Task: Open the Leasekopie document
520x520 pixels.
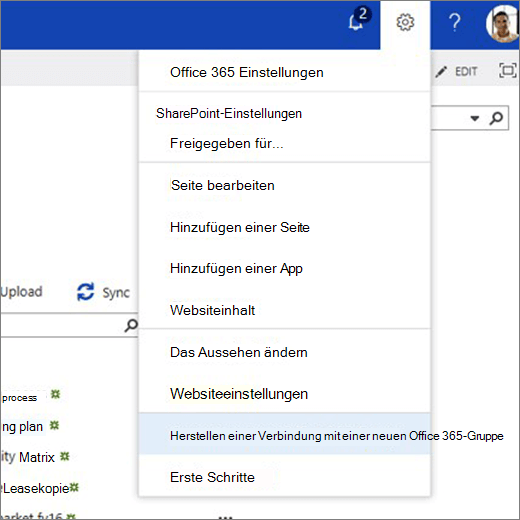Action: tap(35, 488)
